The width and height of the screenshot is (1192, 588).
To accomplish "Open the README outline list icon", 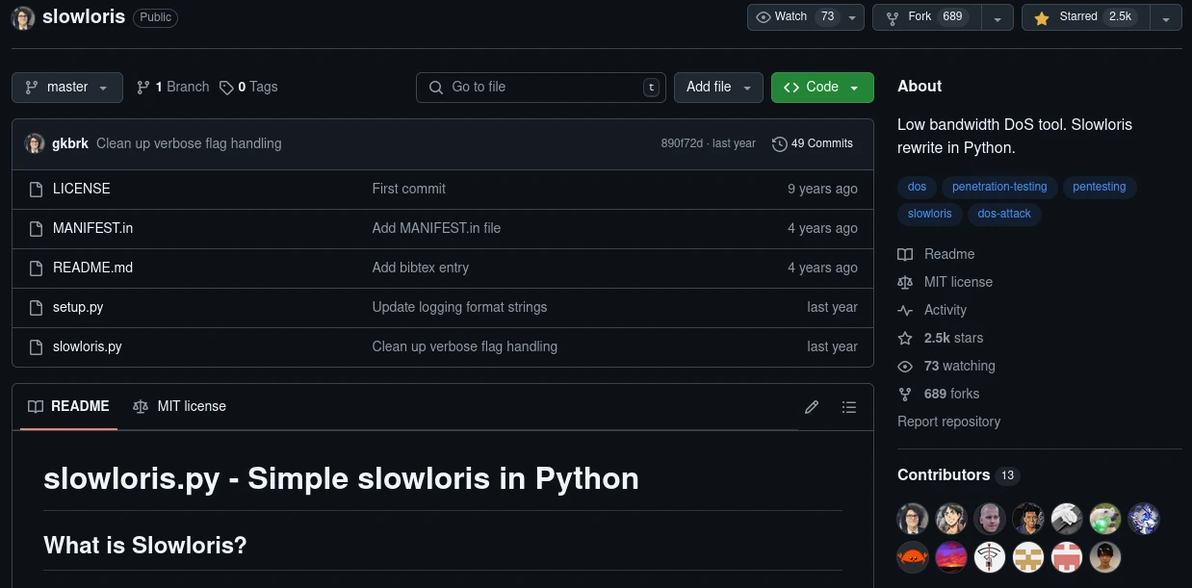I will 849,407.
